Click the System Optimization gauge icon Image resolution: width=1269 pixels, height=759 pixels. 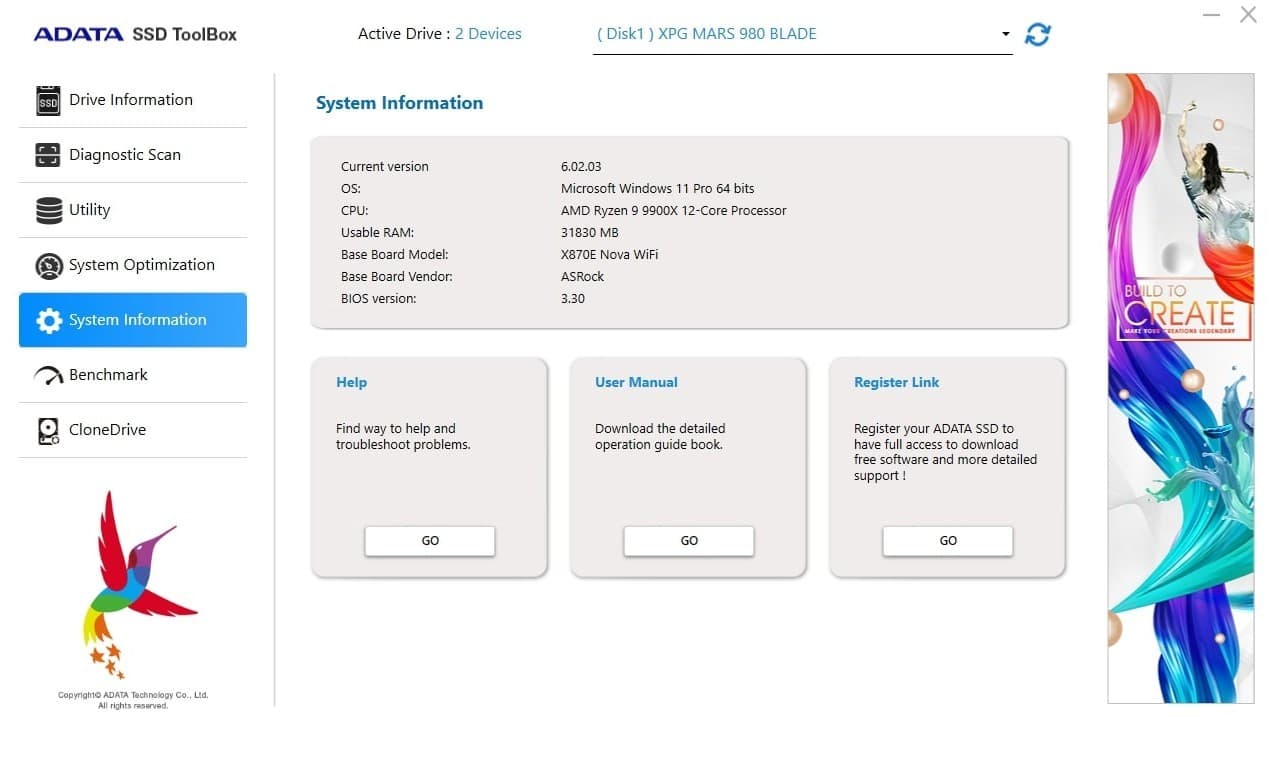(x=48, y=265)
